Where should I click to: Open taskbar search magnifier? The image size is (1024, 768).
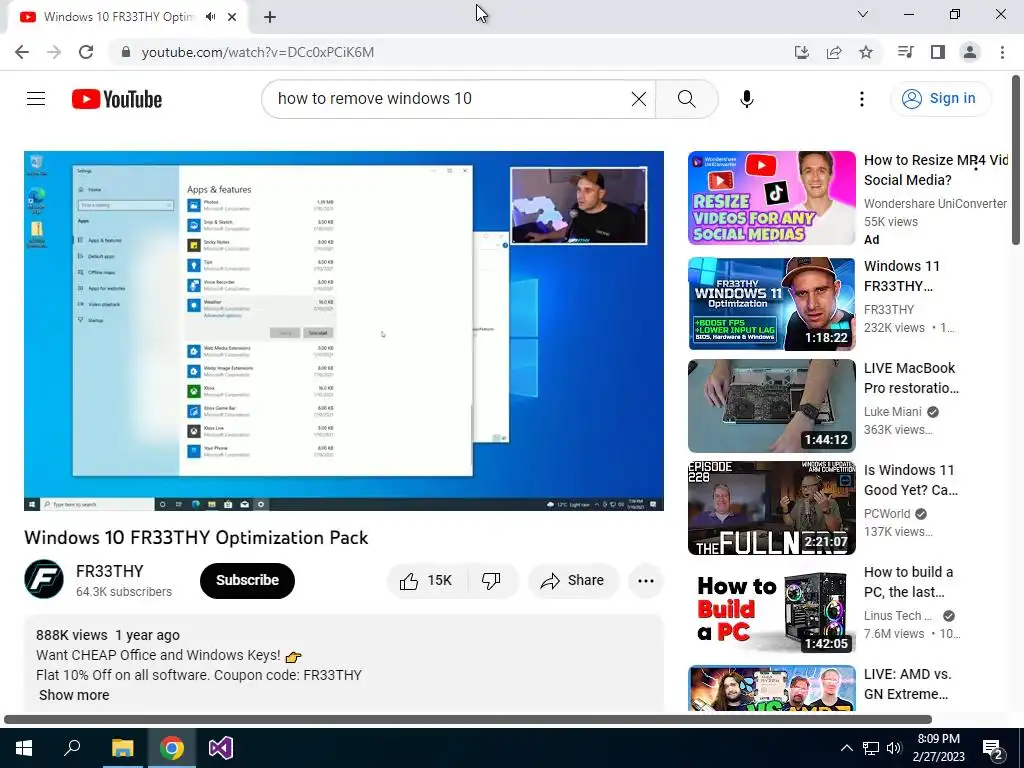72,748
